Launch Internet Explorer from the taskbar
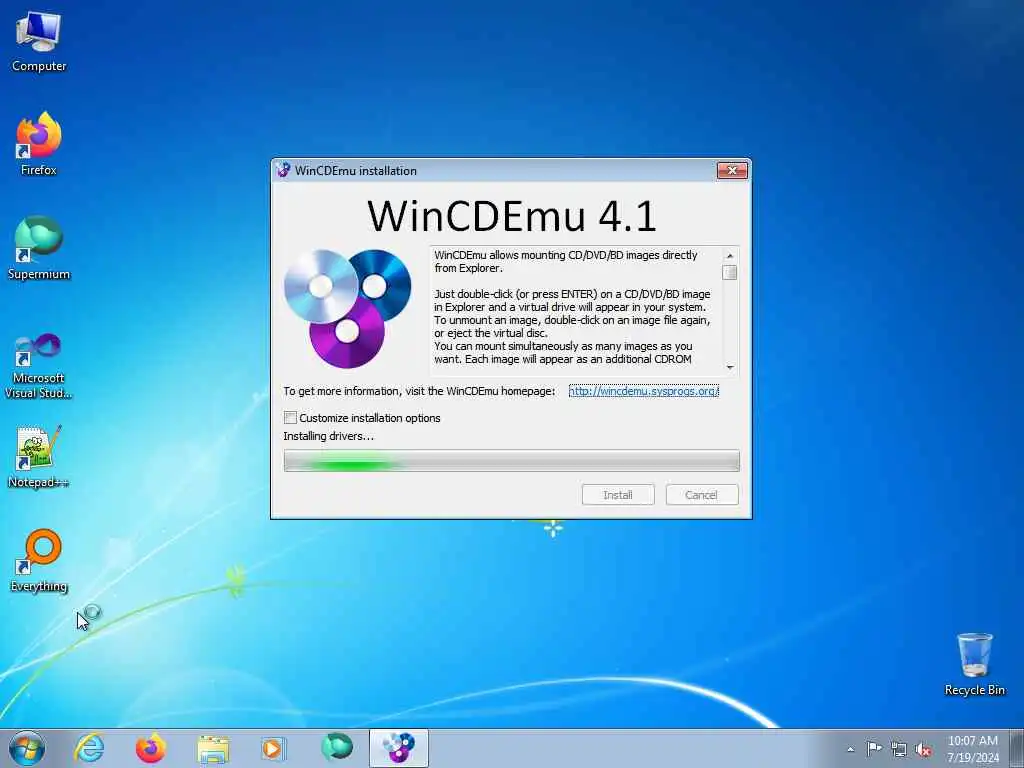 pyautogui.click(x=89, y=748)
